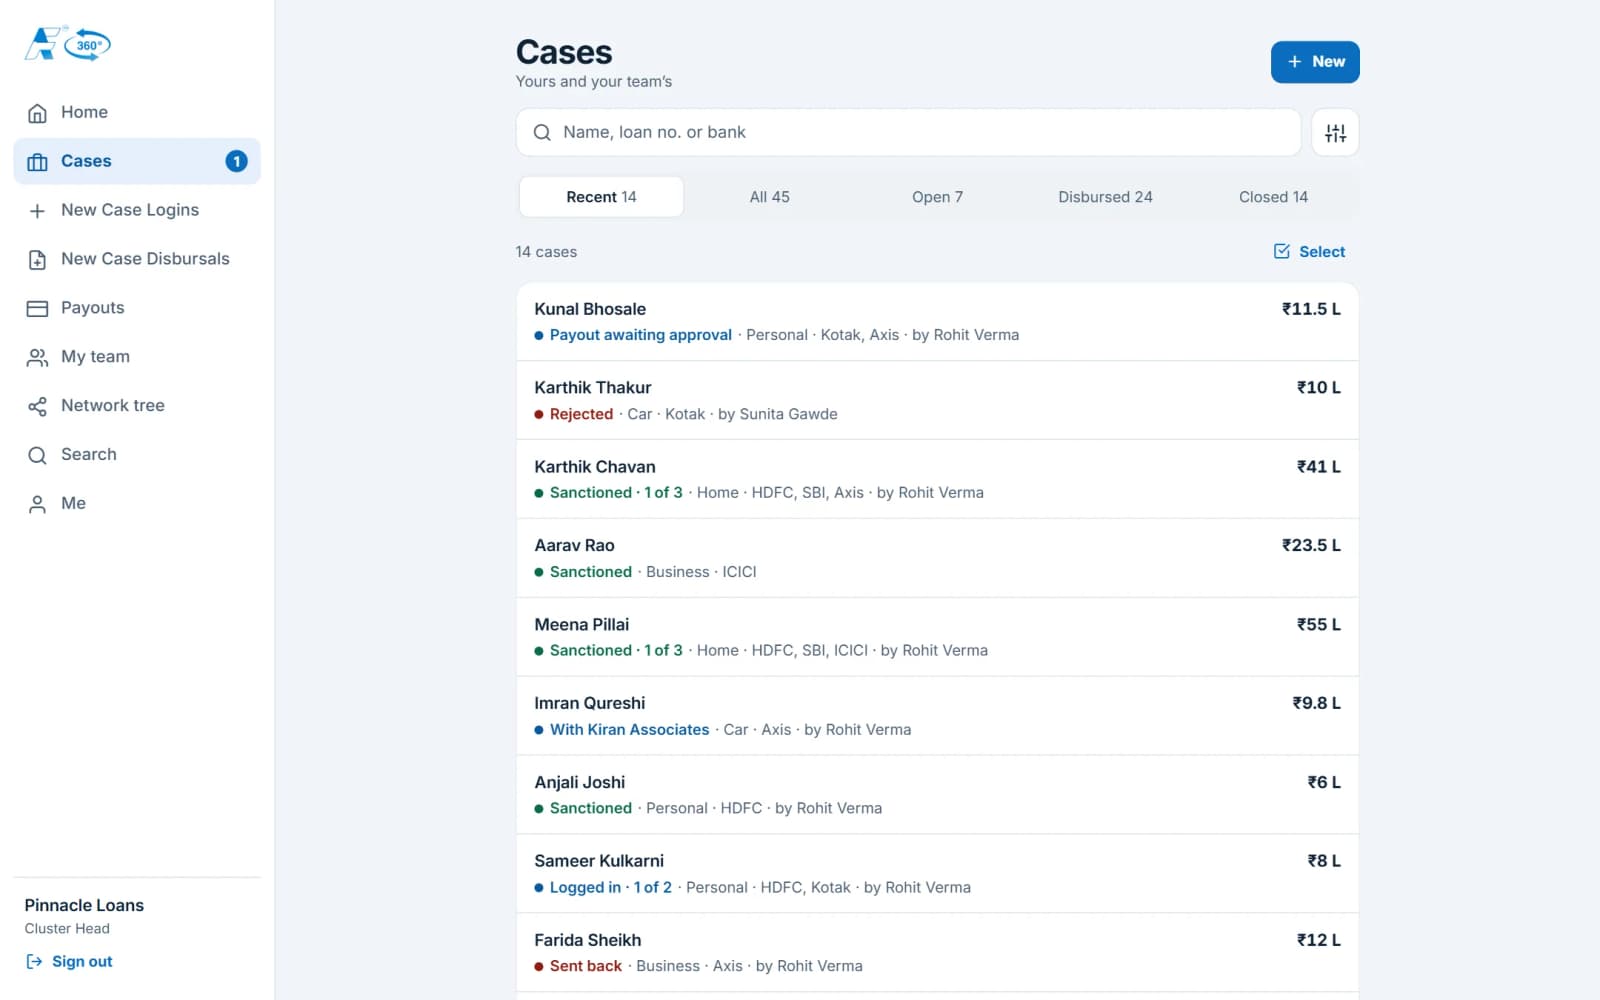Click the Select link above the list
1600x1000 pixels.
(1309, 252)
